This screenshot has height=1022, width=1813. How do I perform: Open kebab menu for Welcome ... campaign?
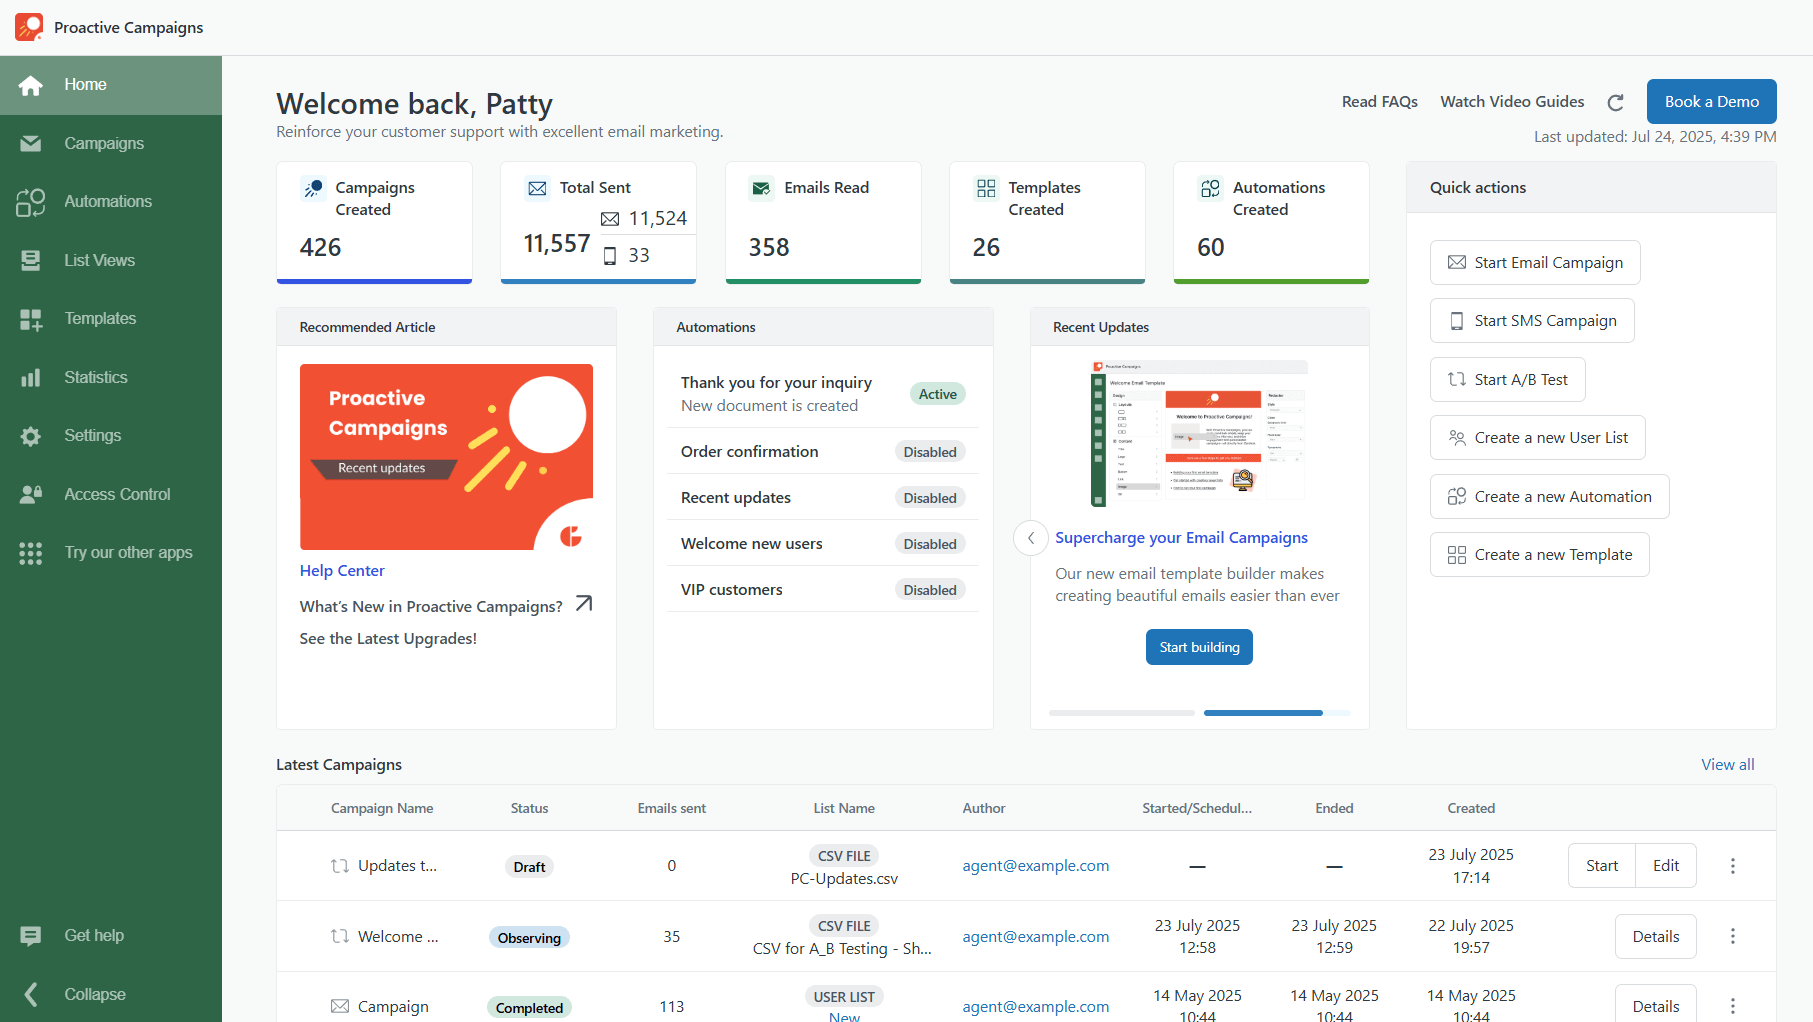click(1733, 936)
